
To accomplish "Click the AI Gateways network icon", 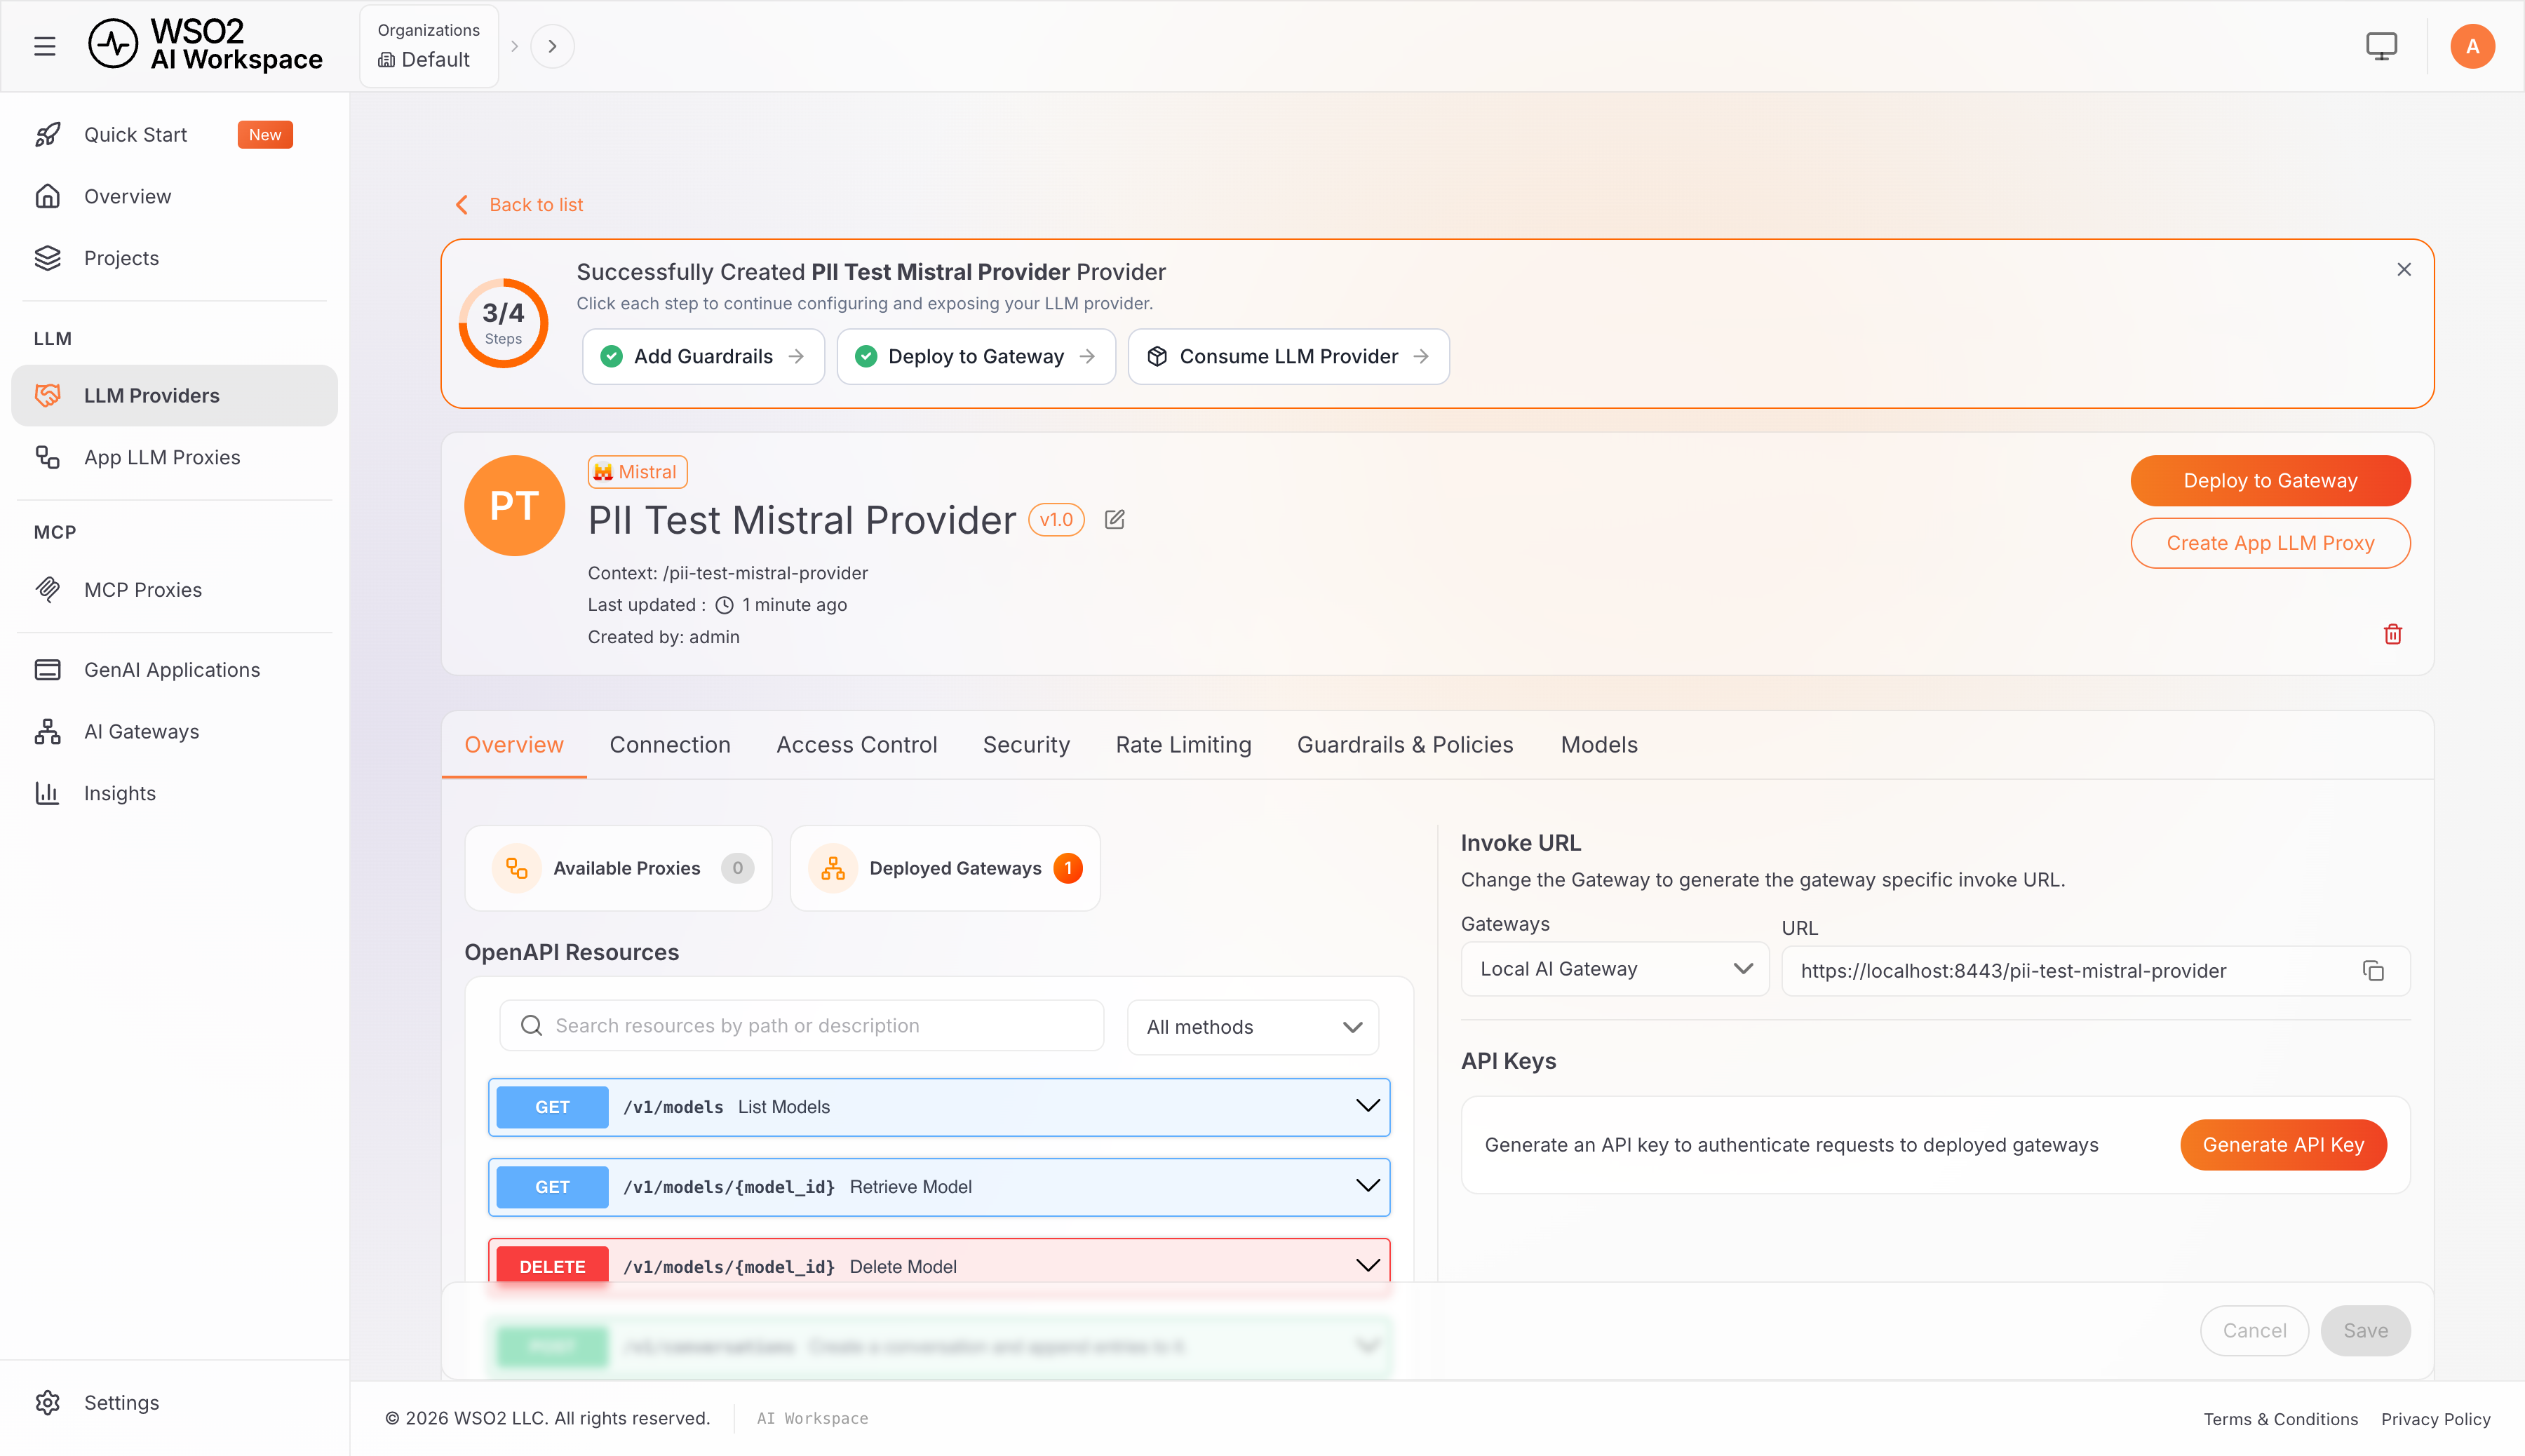I will coord(48,731).
